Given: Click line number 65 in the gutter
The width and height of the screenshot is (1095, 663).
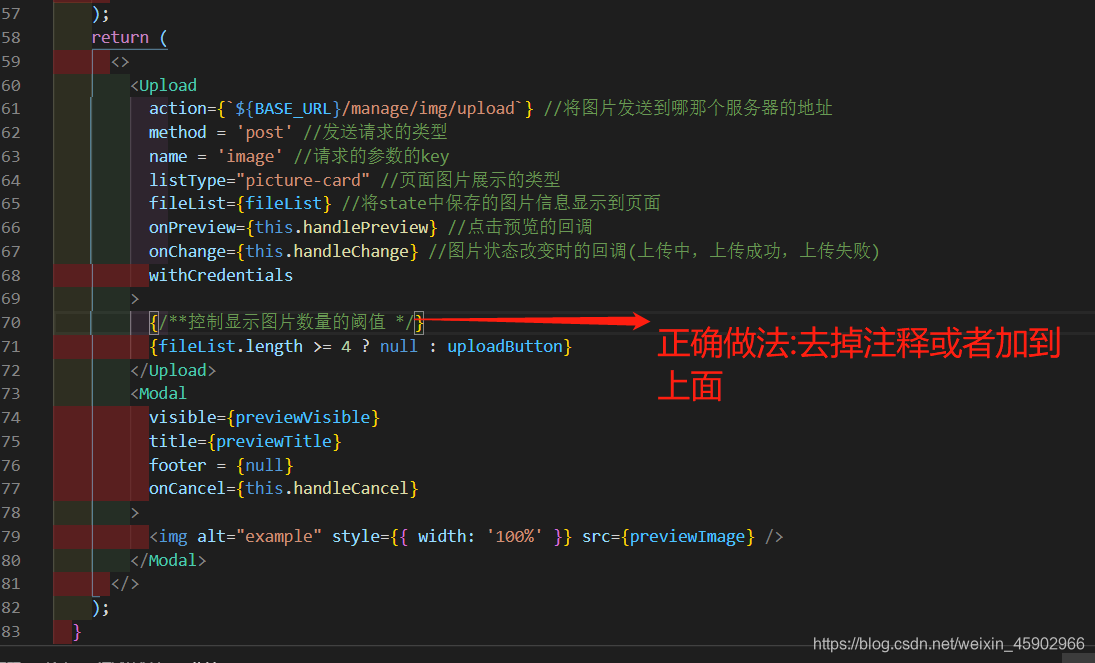Looking at the screenshot, I should click(11, 204).
